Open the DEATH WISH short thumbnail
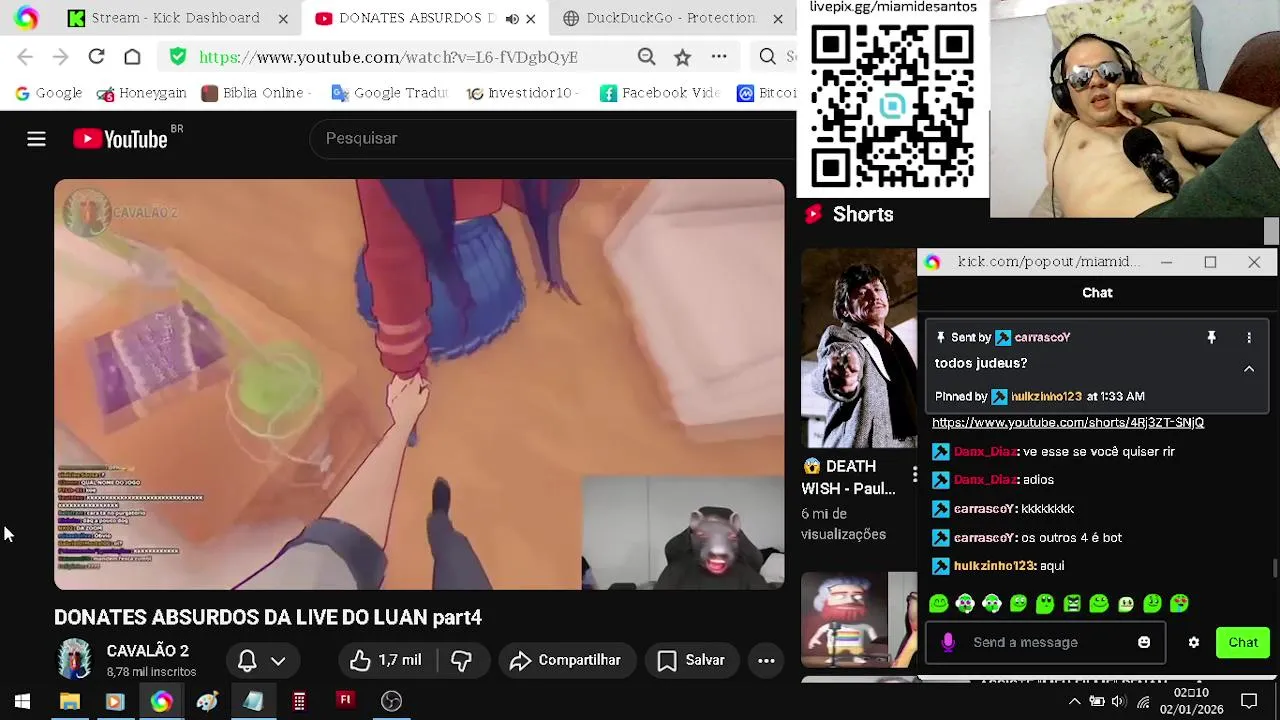The width and height of the screenshot is (1280, 720). click(x=858, y=347)
